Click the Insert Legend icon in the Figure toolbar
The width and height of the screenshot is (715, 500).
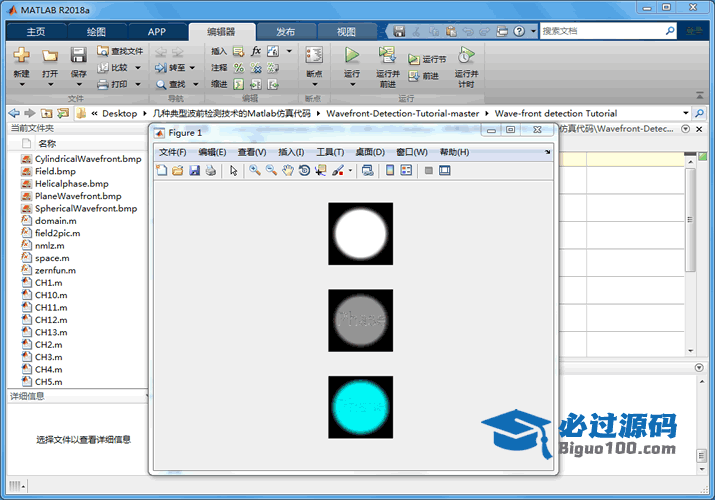point(406,171)
